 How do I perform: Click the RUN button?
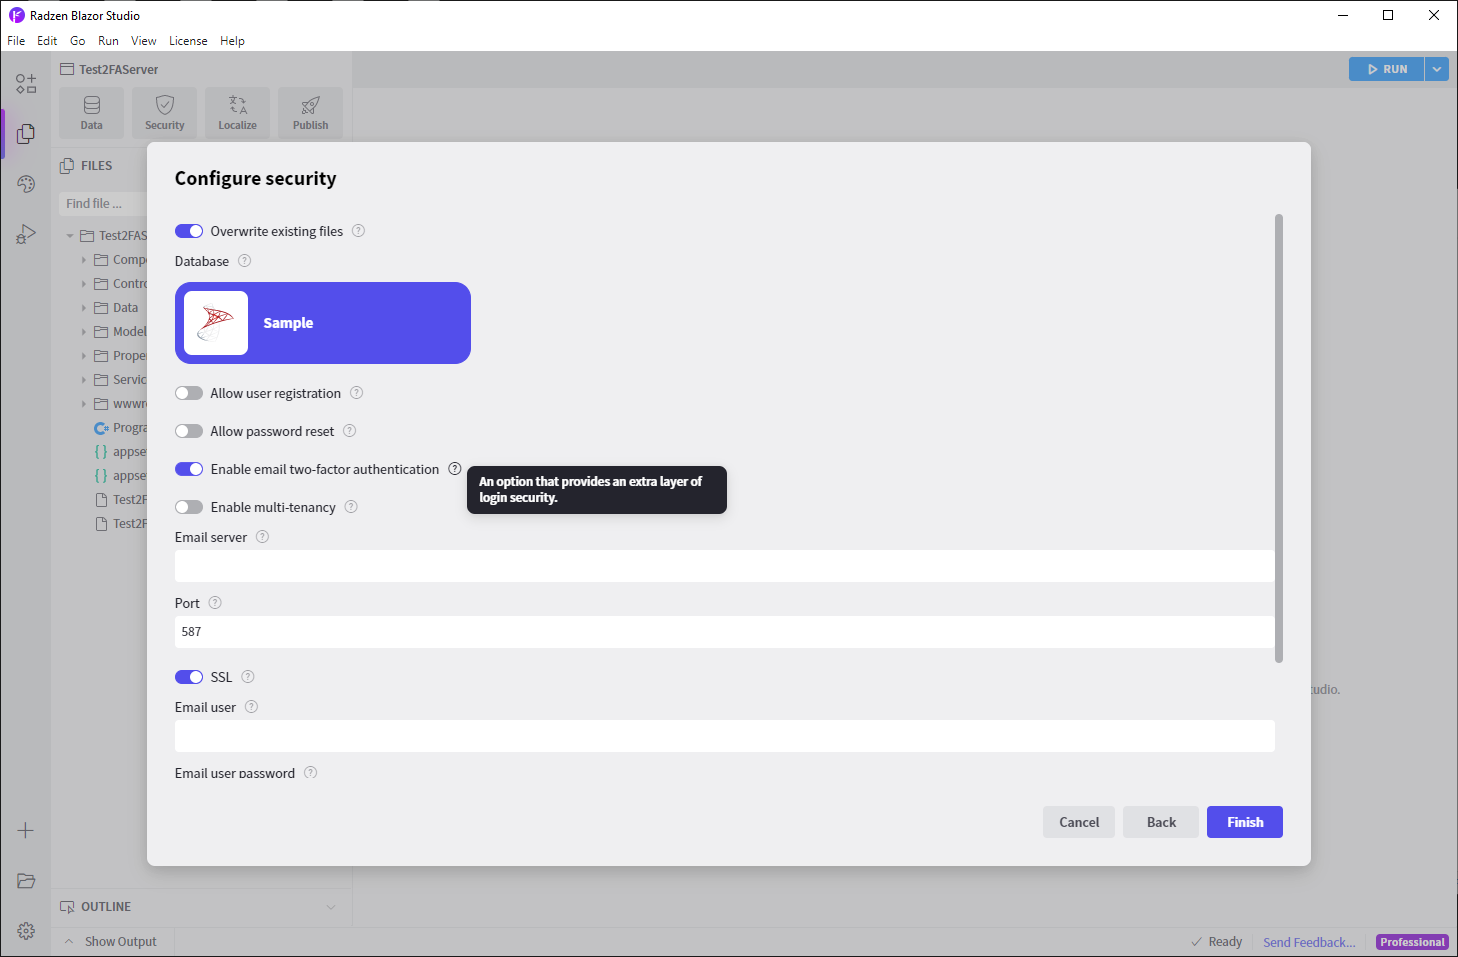pos(1387,69)
